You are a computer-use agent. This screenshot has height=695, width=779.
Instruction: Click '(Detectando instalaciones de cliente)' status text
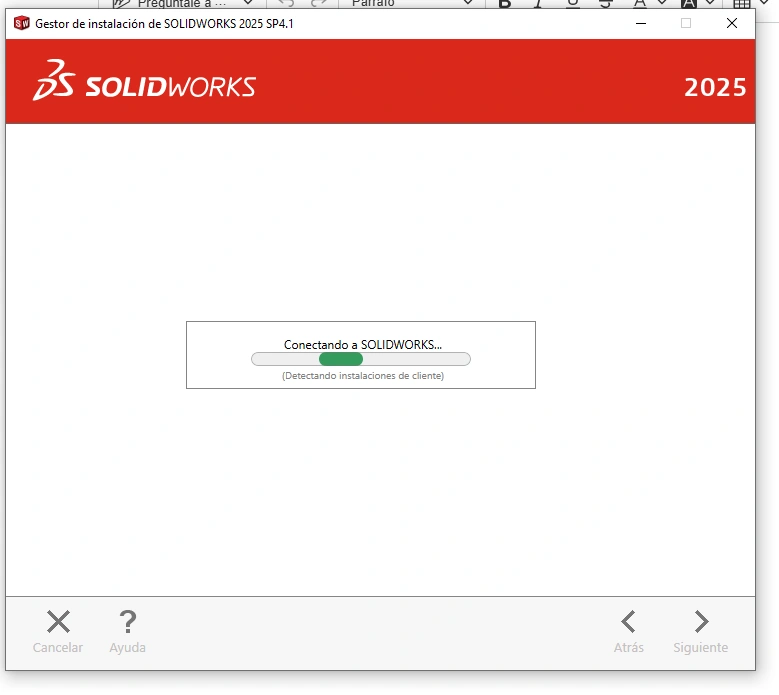pos(363,376)
